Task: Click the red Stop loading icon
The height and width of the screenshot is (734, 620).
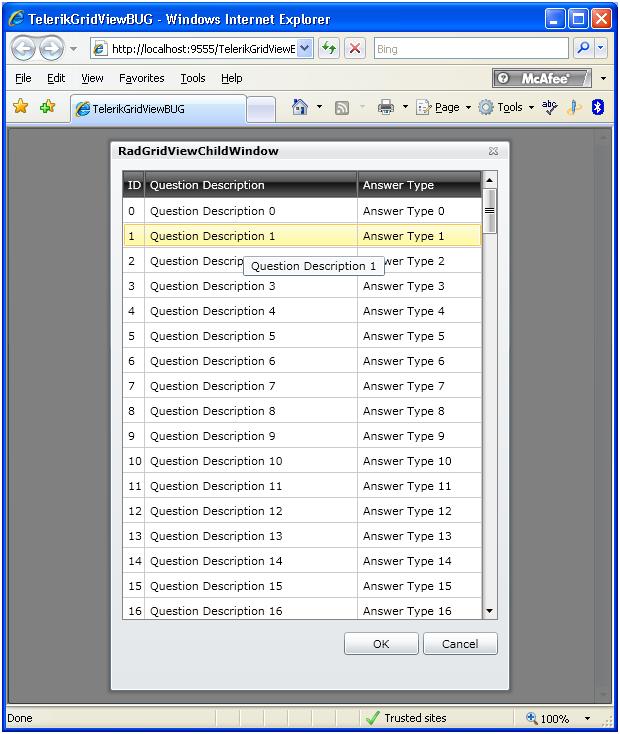Action: (355, 48)
